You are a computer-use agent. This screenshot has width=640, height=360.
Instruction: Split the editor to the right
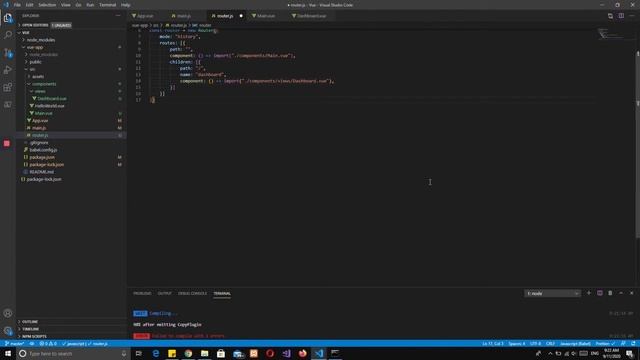tap(621, 16)
